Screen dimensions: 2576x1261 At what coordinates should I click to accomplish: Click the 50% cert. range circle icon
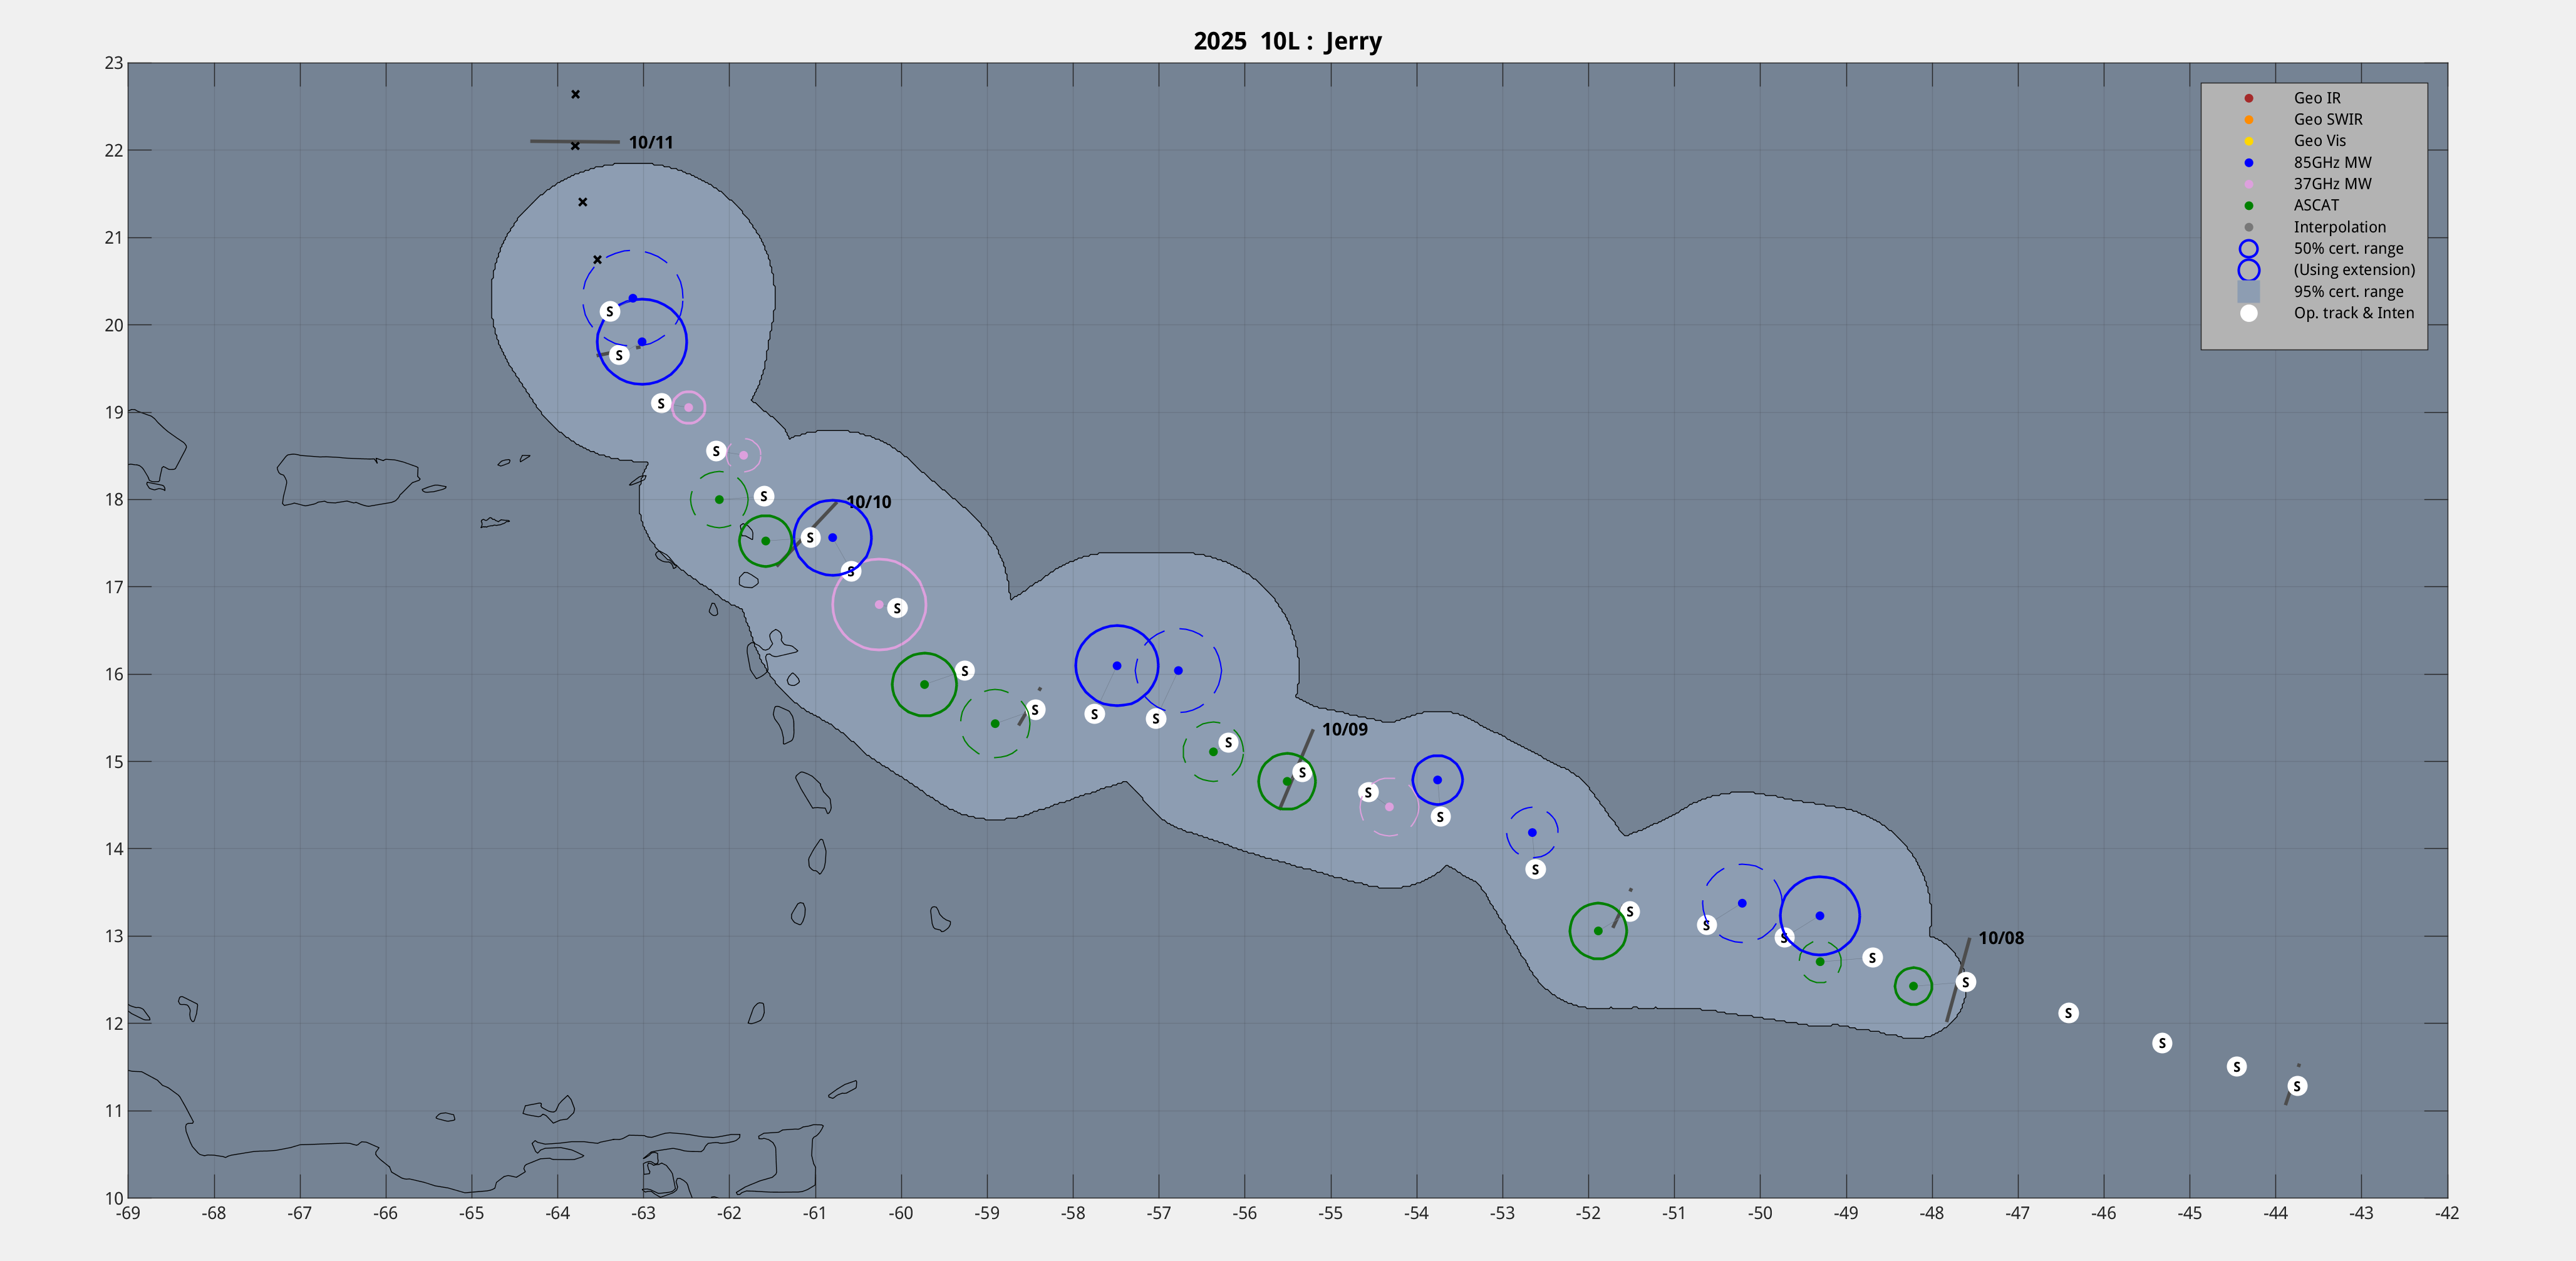pyautogui.click(x=2248, y=249)
